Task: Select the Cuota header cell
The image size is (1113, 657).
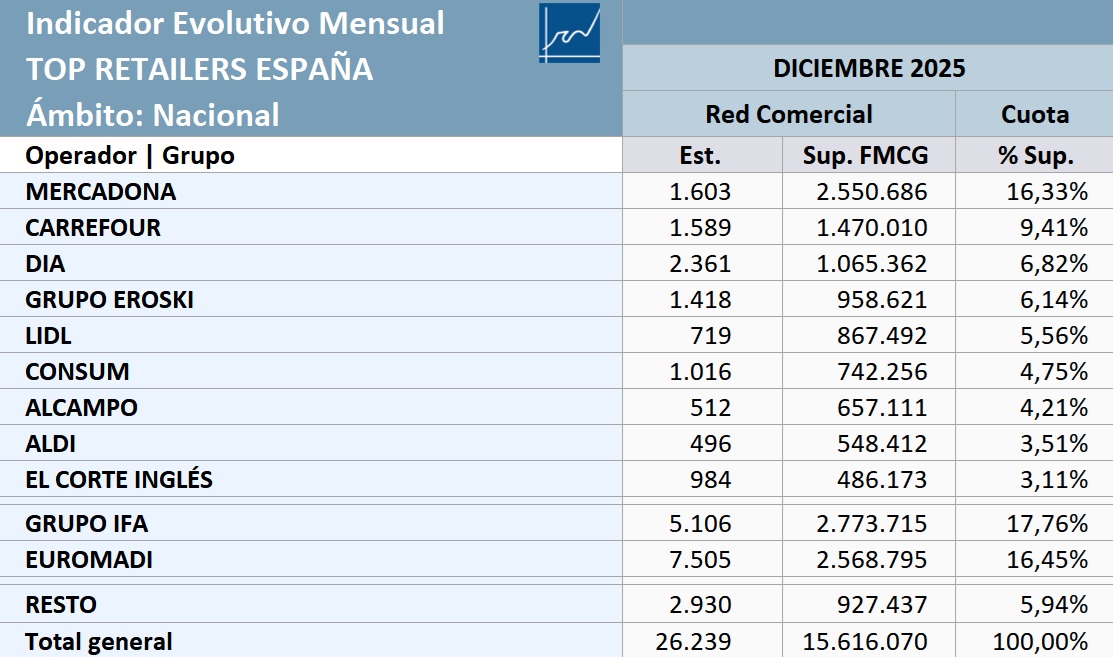Action: [x=1034, y=114]
